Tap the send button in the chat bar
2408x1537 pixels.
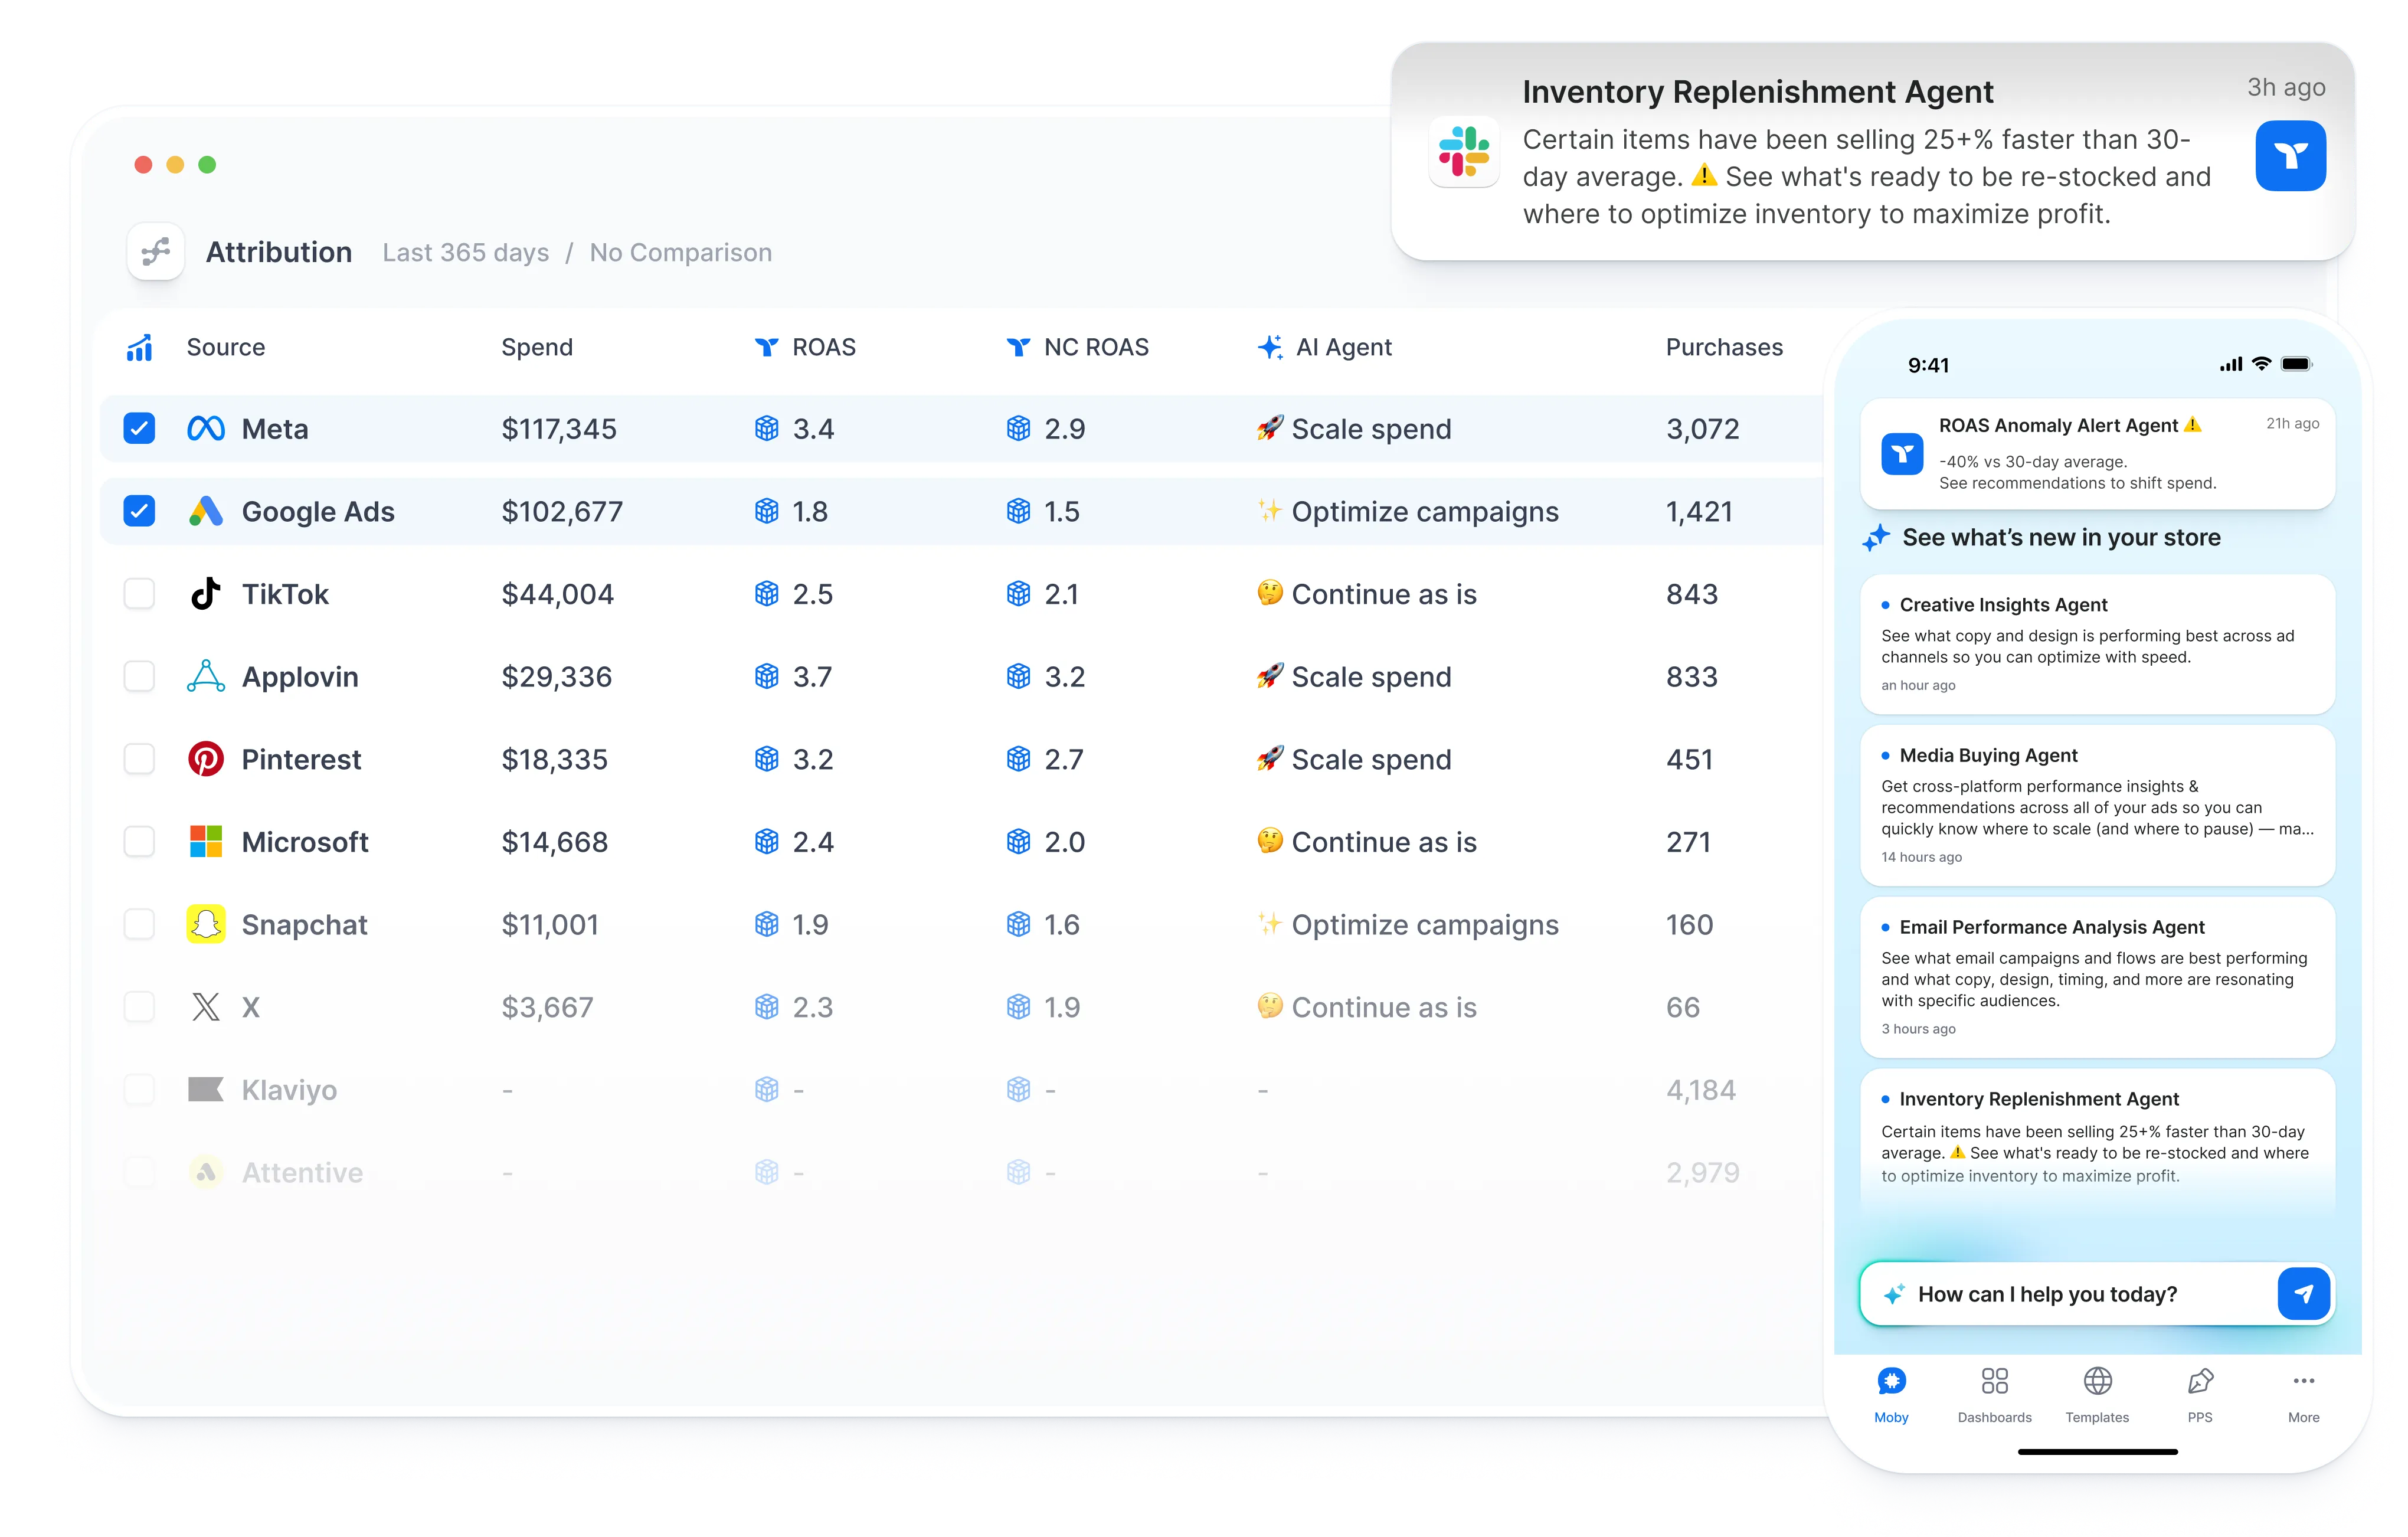[x=2304, y=1293]
